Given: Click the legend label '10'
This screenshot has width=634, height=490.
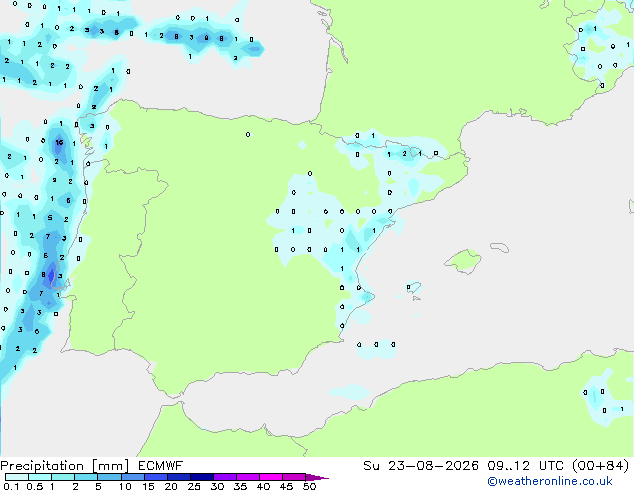Looking at the screenshot, I should (125, 486).
